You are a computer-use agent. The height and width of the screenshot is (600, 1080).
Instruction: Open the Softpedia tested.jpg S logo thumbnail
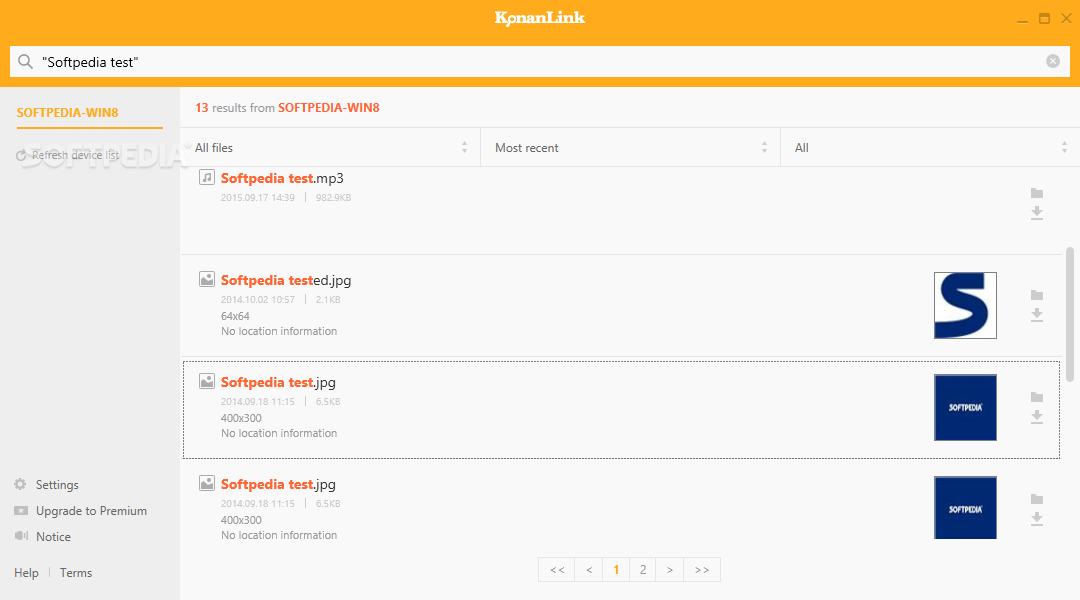(x=965, y=305)
